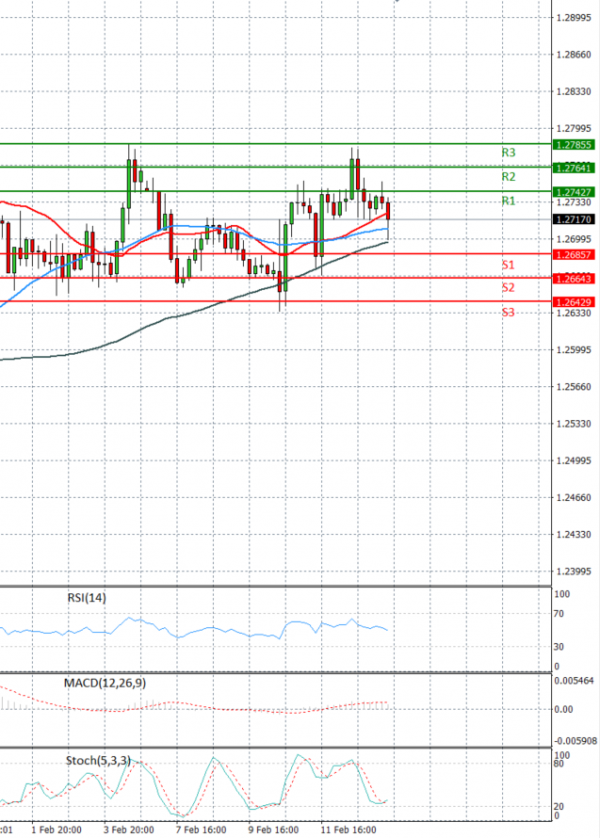Image resolution: width=600 pixels, height=838 pixels.
Task: Click the RSI 70 overbought level value
Action: [559, 614]
